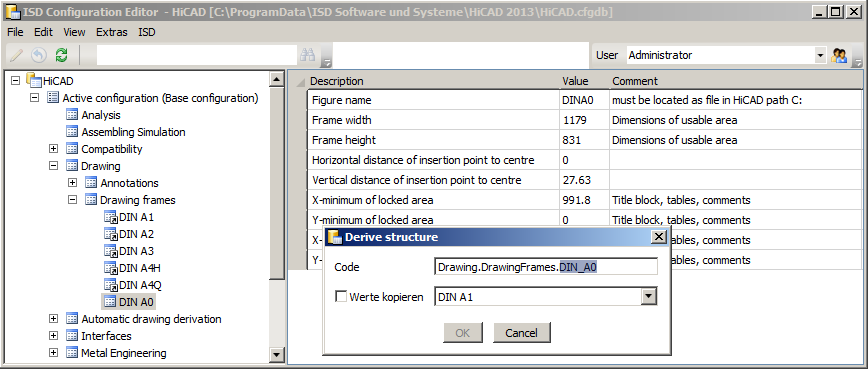The image size is (868, 369).
Task: Click the DIN A4Q linked-table icon
Action: (x=111, y=285)
